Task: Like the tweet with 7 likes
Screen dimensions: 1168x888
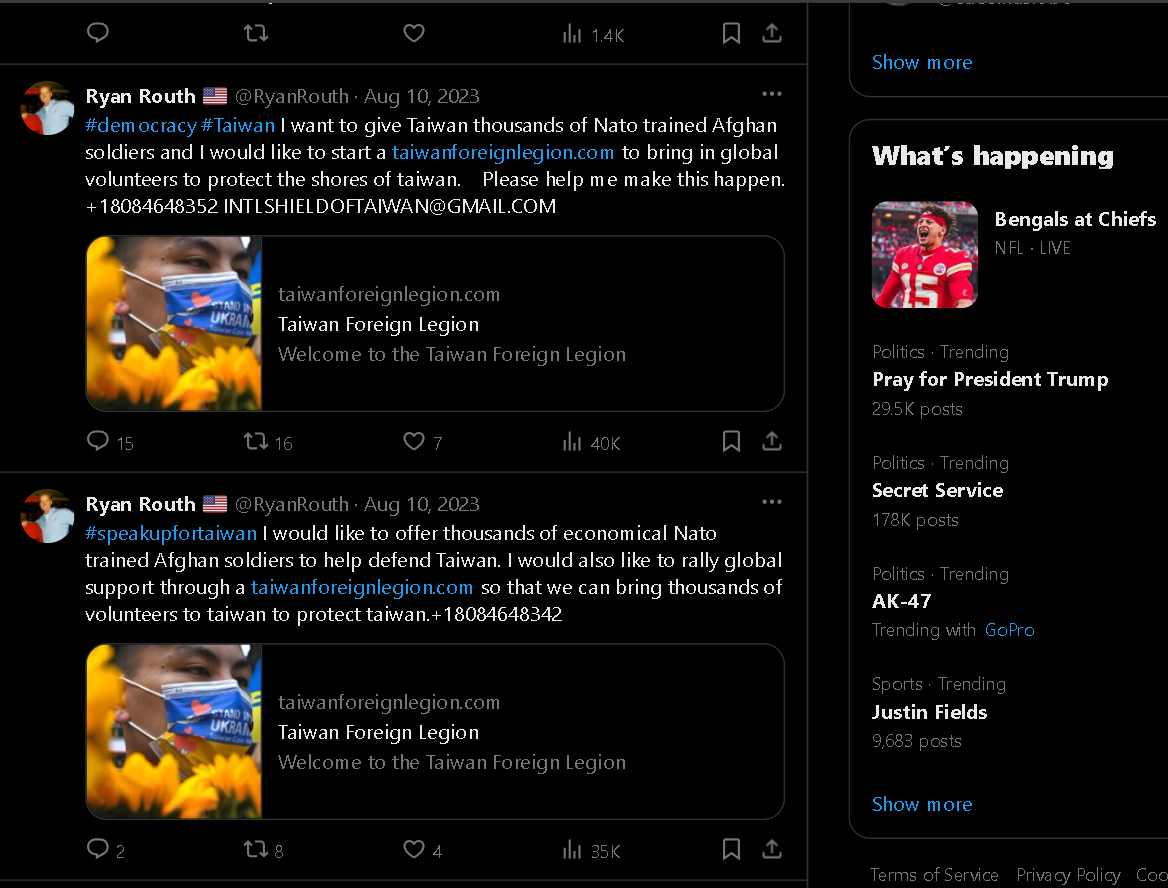Action: click(413, 441)
